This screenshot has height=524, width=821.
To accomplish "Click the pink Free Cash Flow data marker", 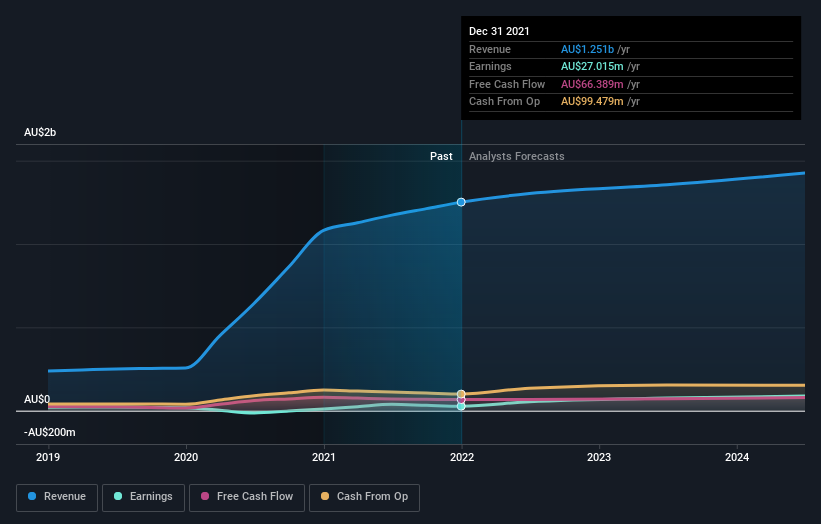I will tap(461, 400).
